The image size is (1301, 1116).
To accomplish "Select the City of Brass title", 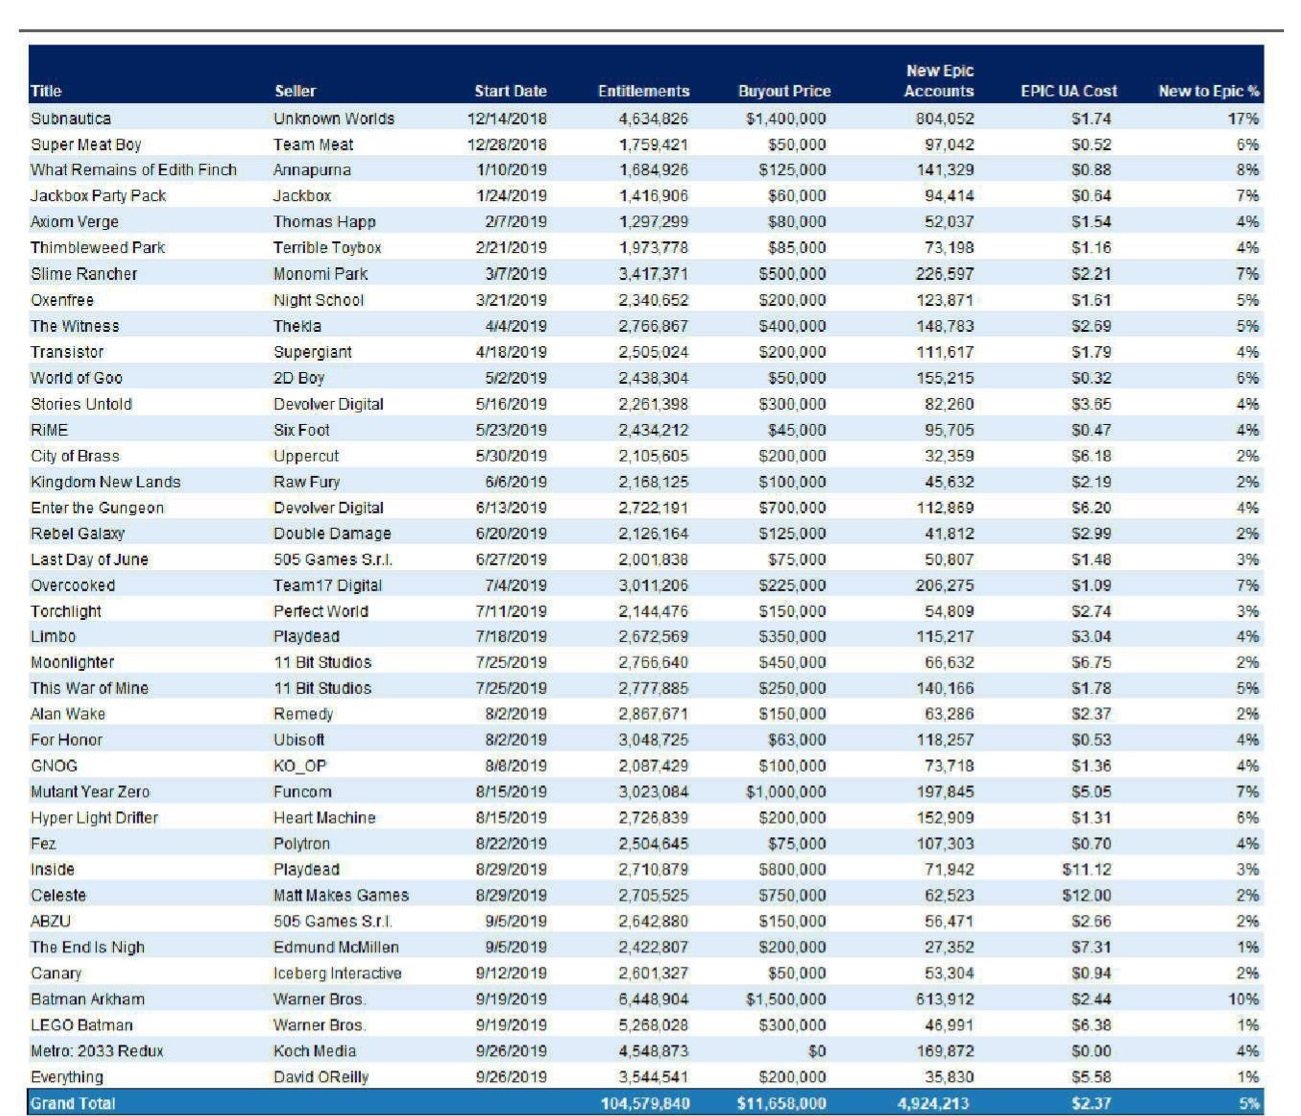I will 75,456.
